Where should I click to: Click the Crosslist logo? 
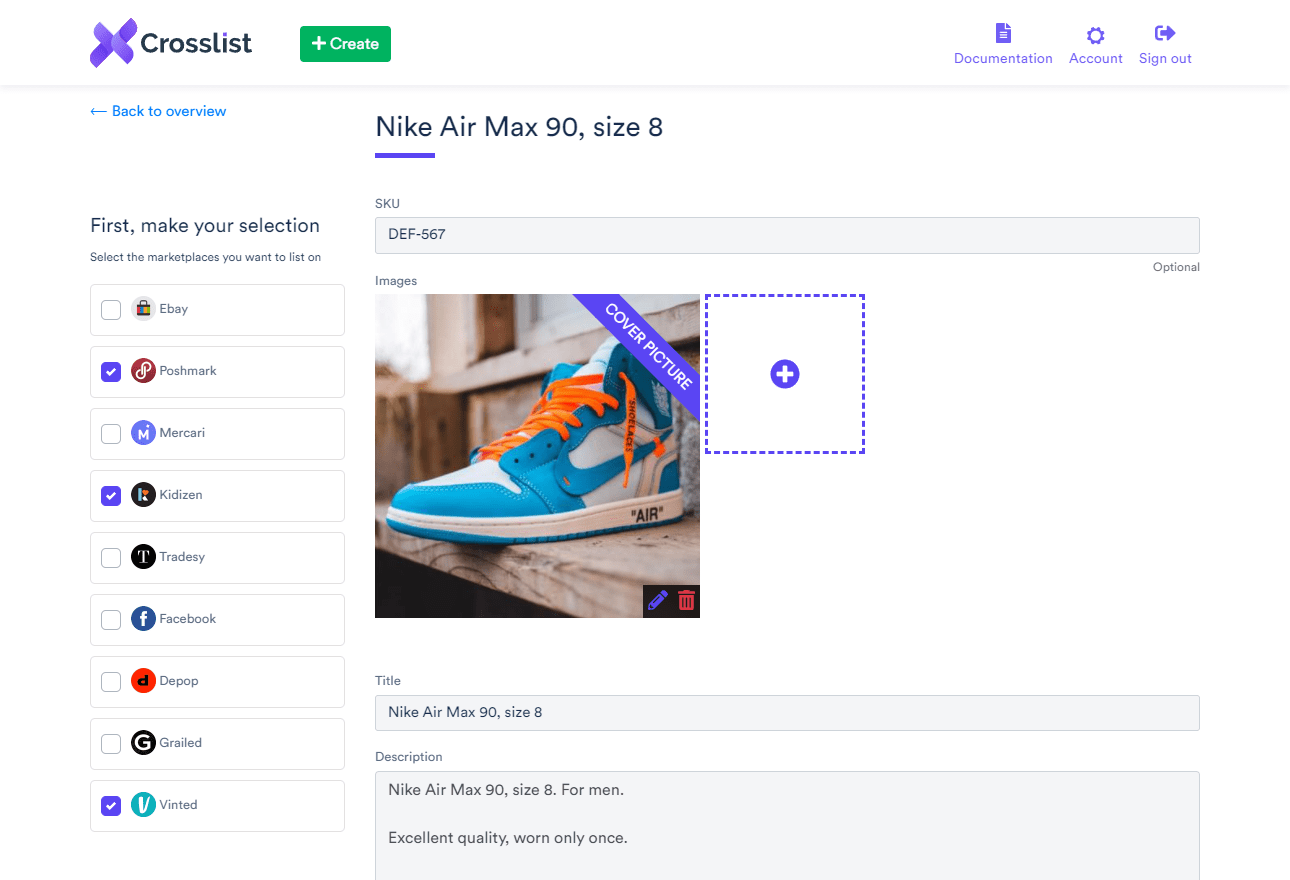[x=171, y=43]
